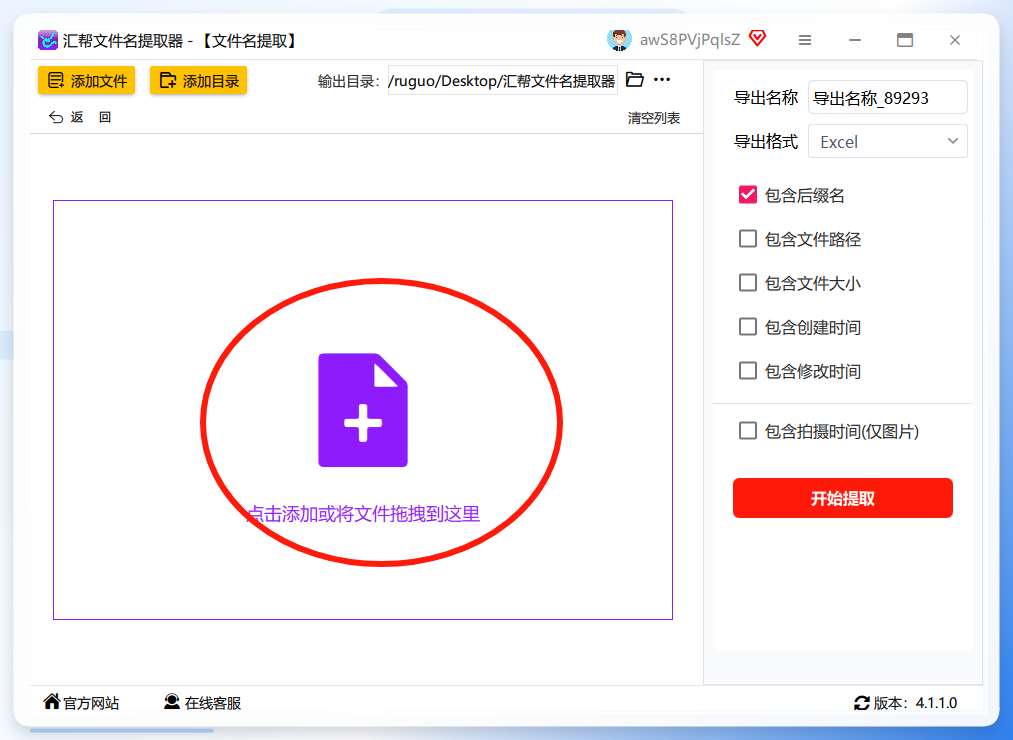Click the home icon for official website

52,701
